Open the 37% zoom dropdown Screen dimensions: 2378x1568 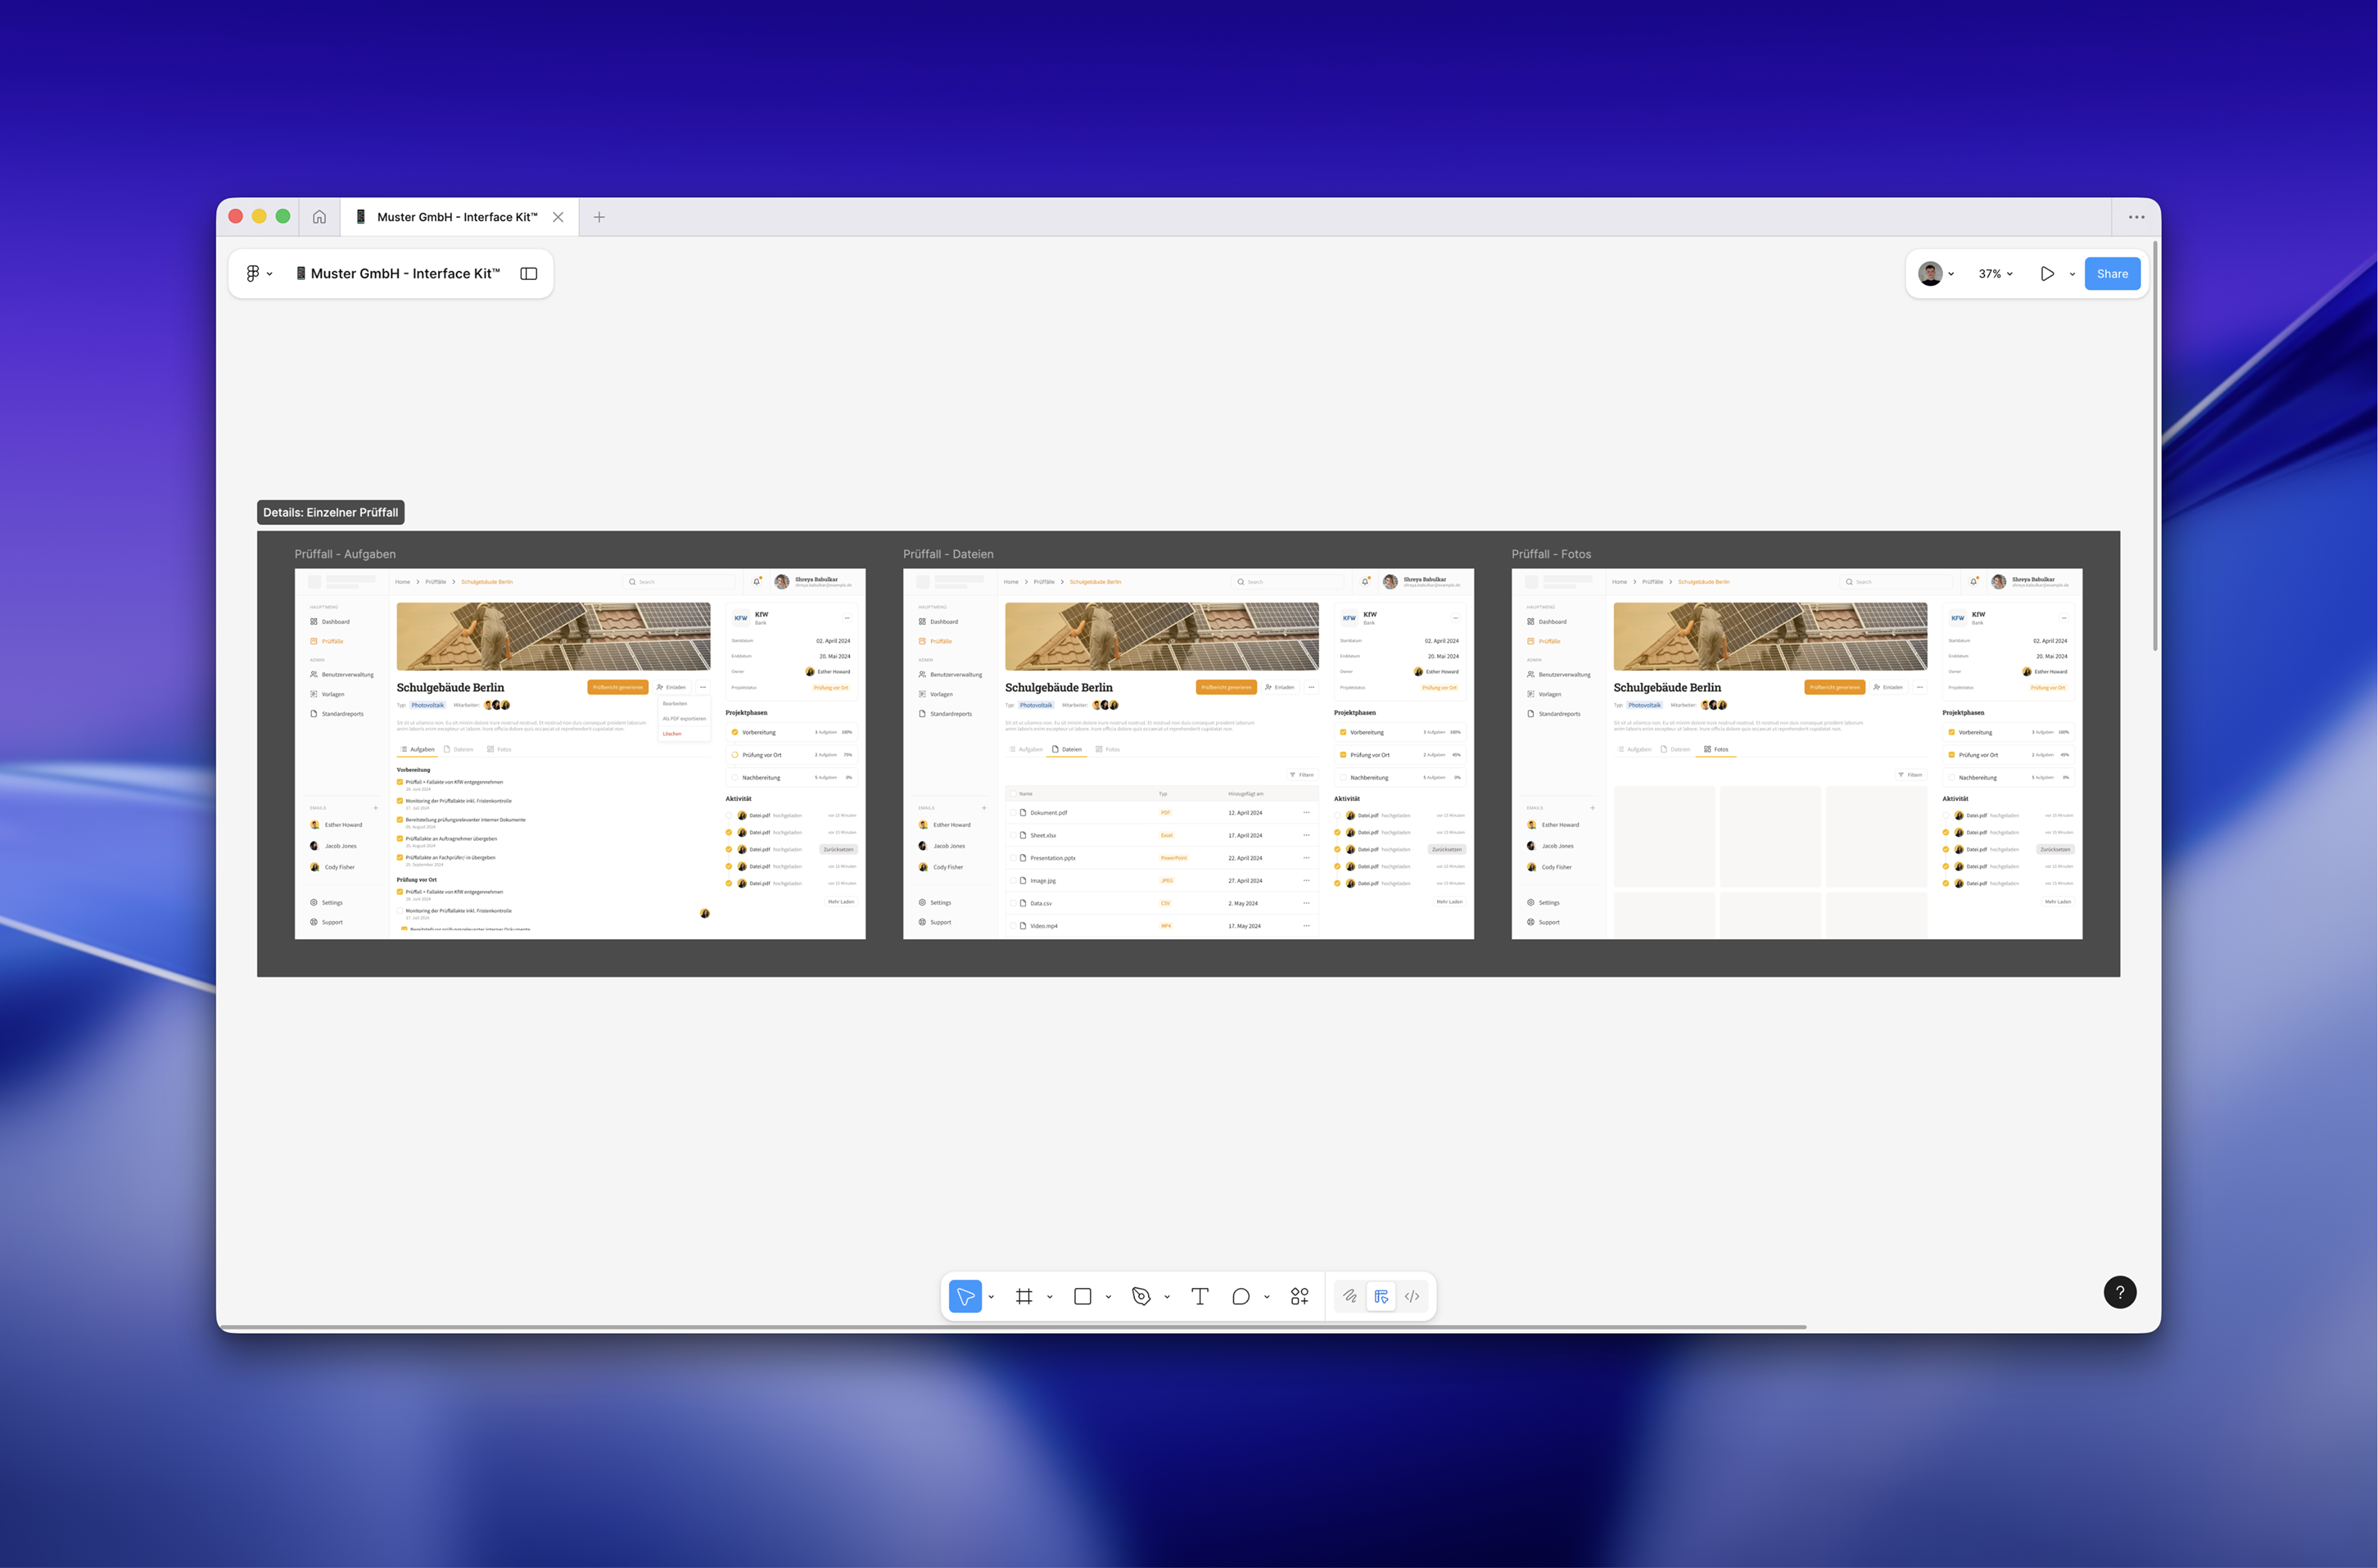[1995, 273]
